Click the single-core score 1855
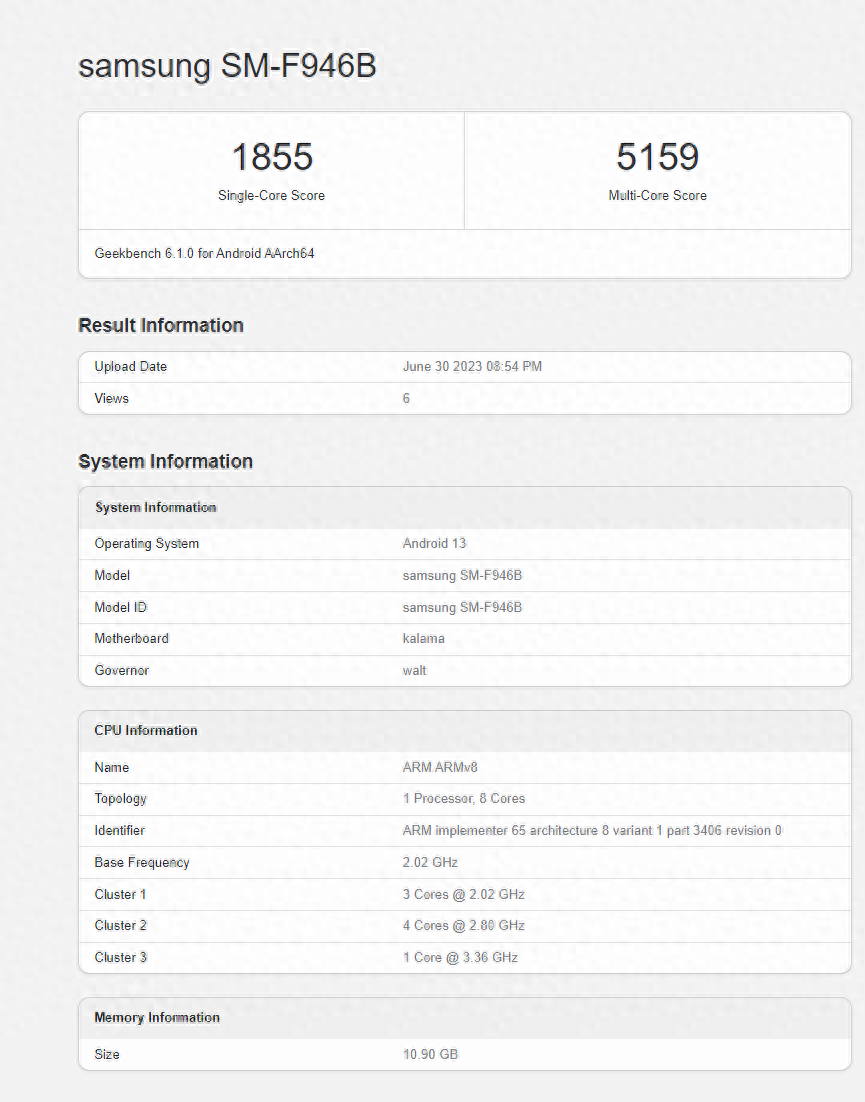Viewport: 865px width, 1102px height. pyautogui.click(x=272, y=157)
